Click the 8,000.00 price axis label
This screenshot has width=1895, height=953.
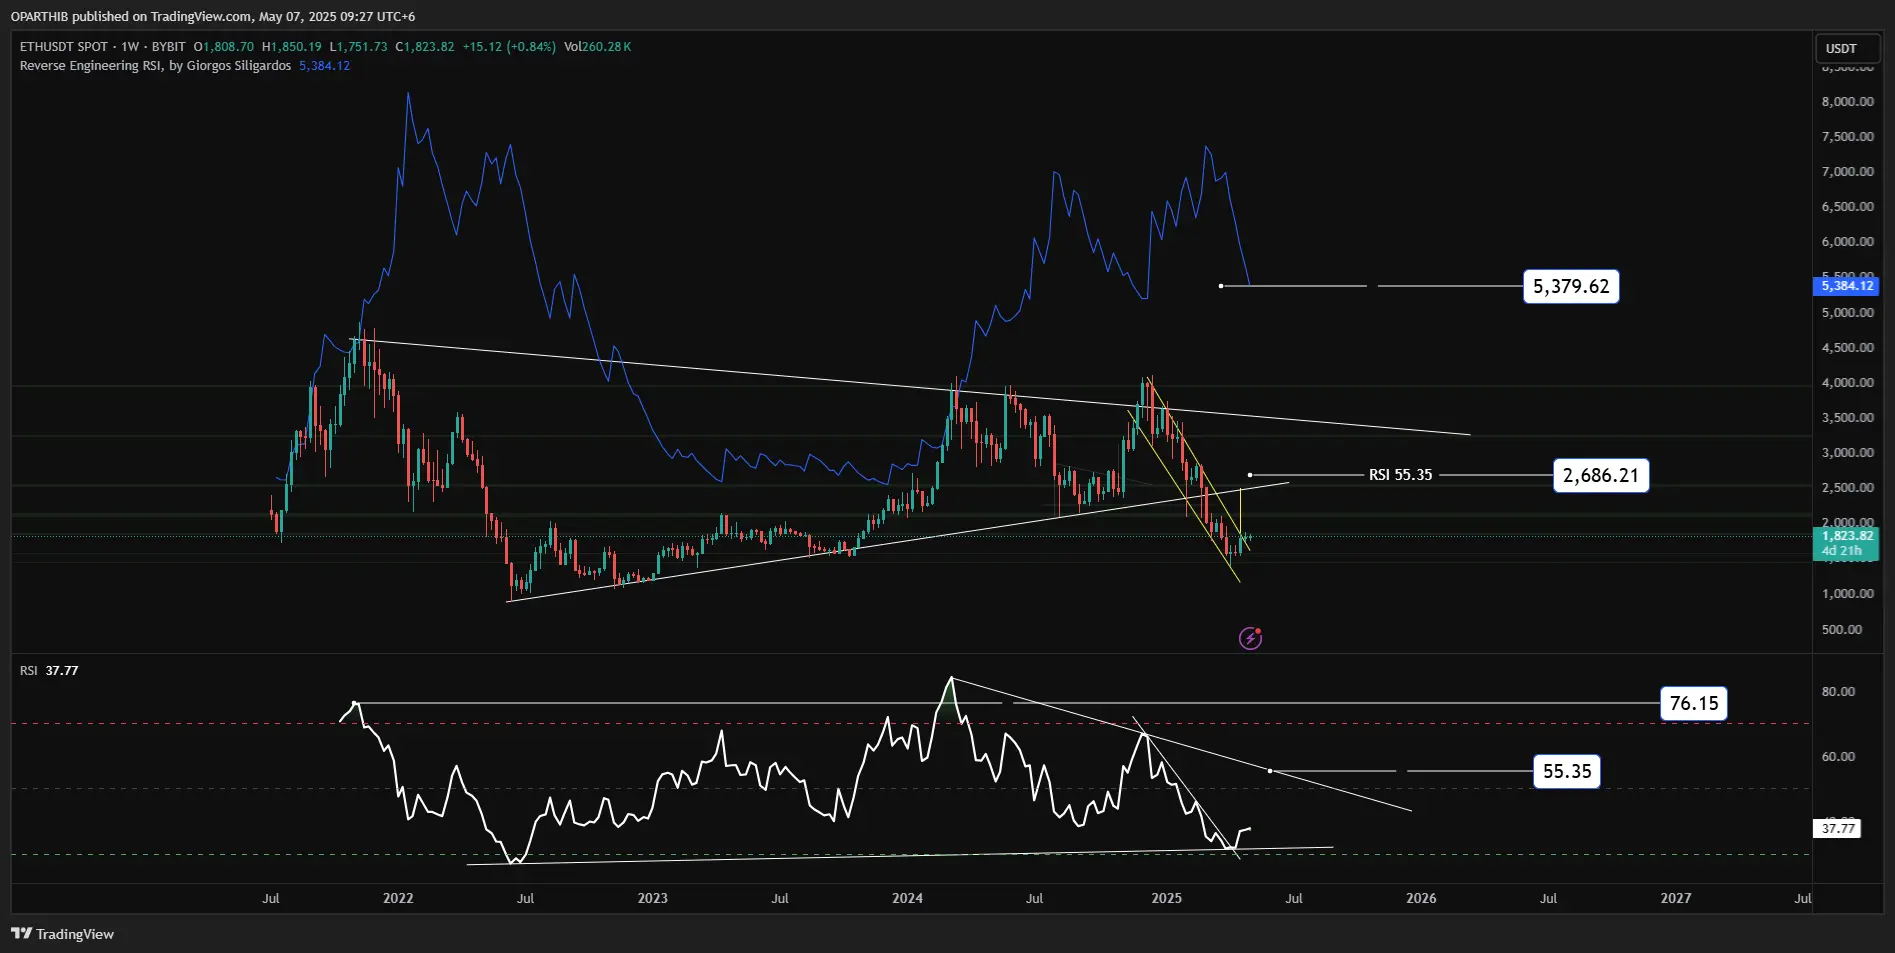(x=1848, y=101)
